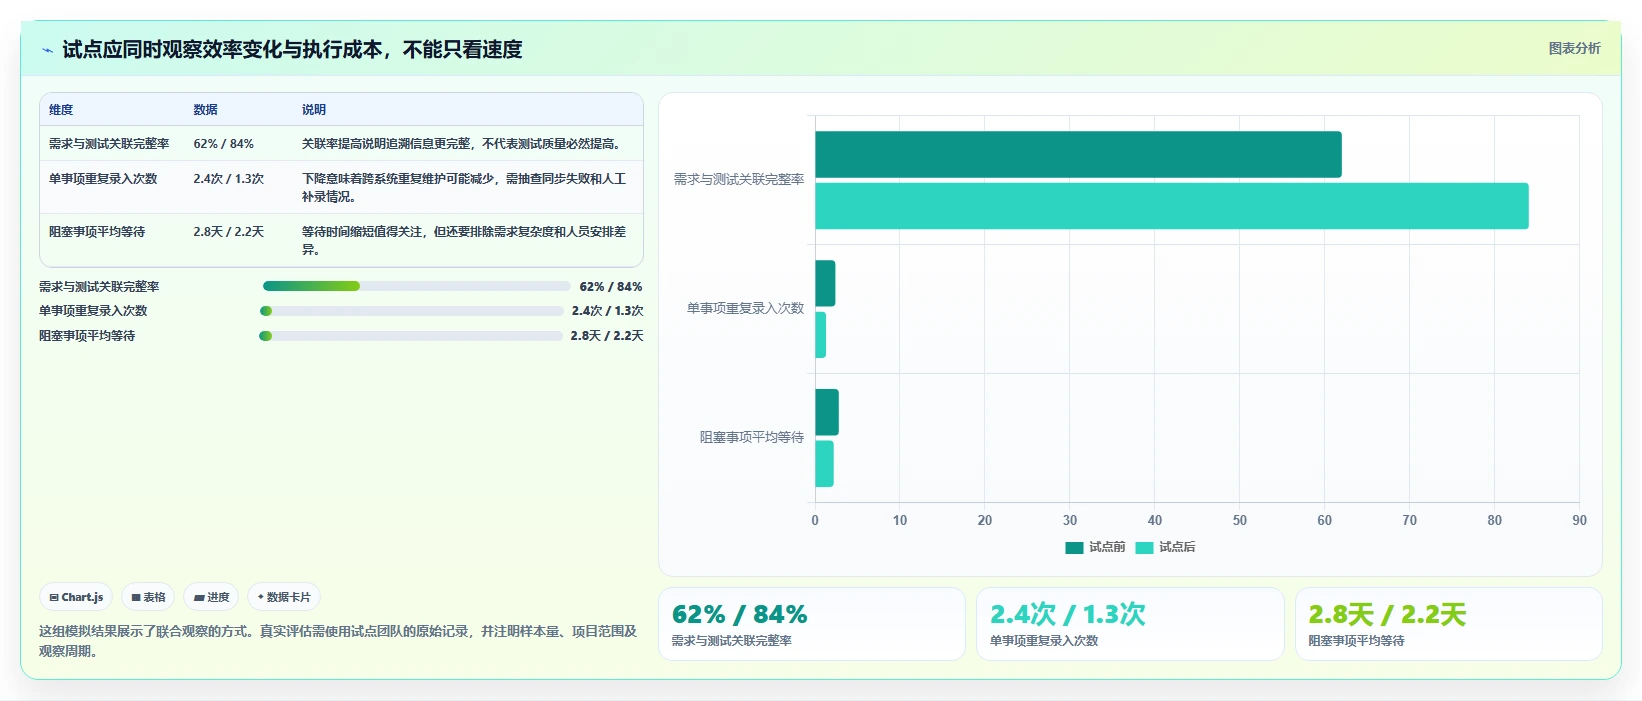Click the 试点后 bar for 需求与测试关联完整率
Viewport: 1642px width, 701px height.
(x=1172, y=206)
